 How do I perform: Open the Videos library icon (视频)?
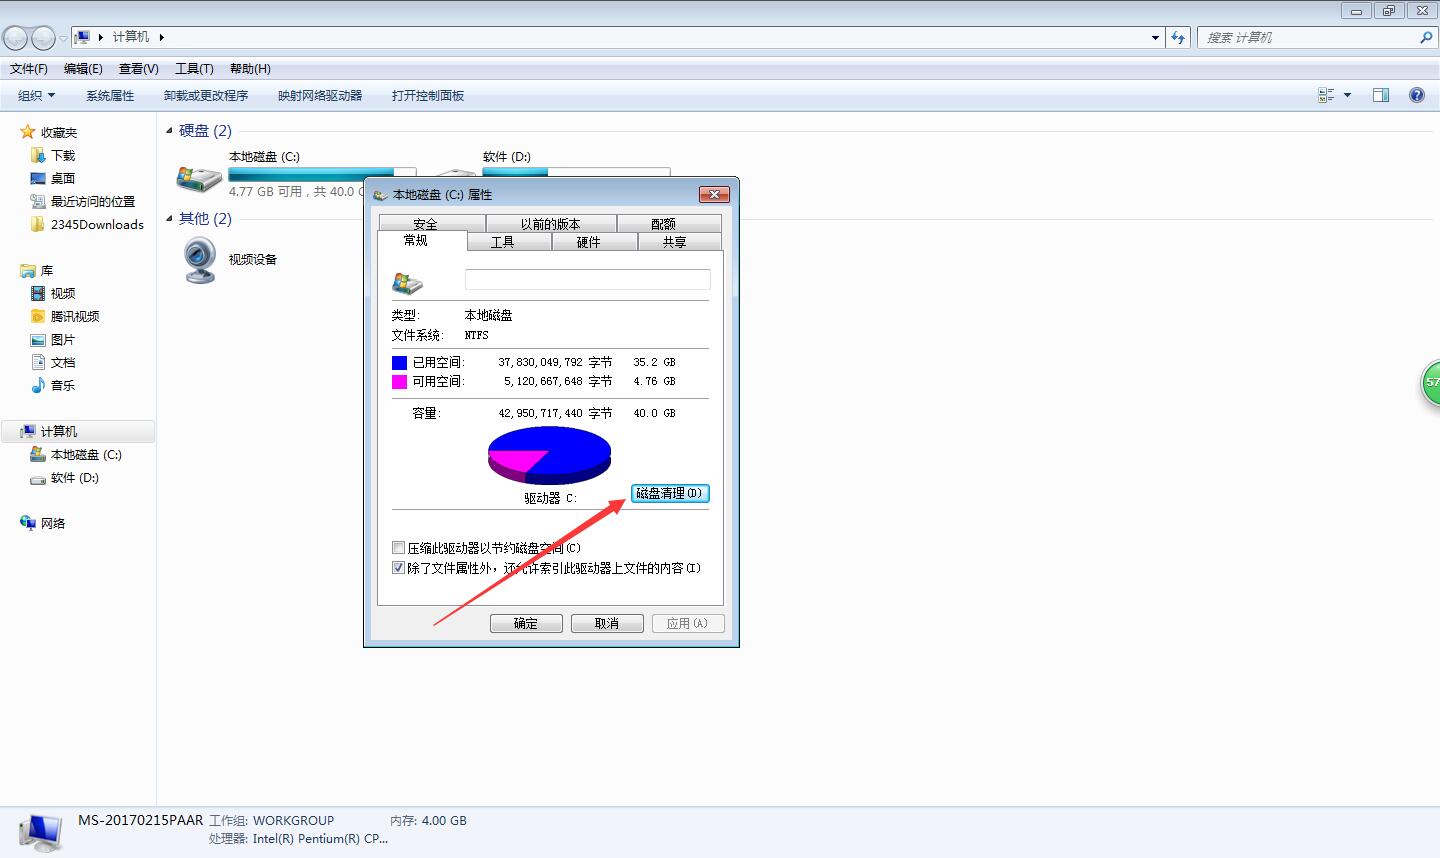(x=38, y=293)
